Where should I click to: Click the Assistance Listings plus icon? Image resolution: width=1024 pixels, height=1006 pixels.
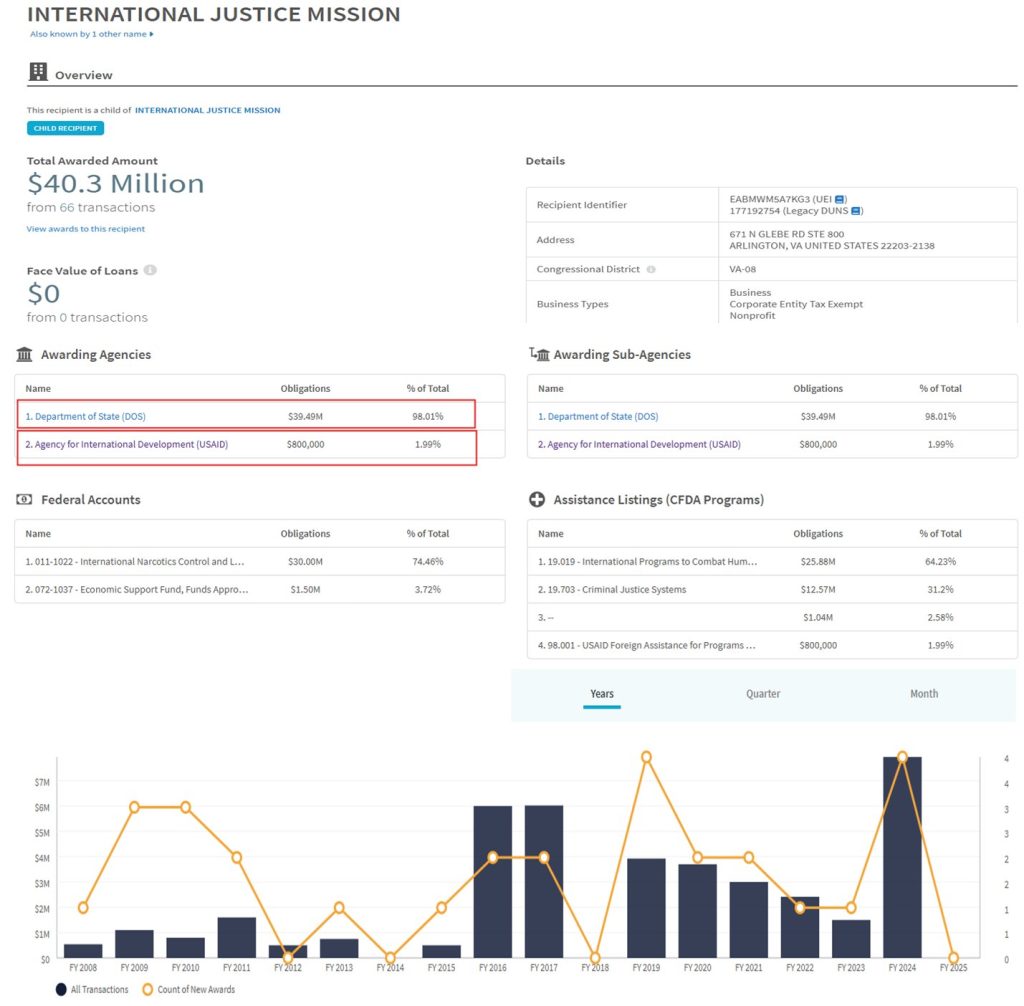(537, 500)
